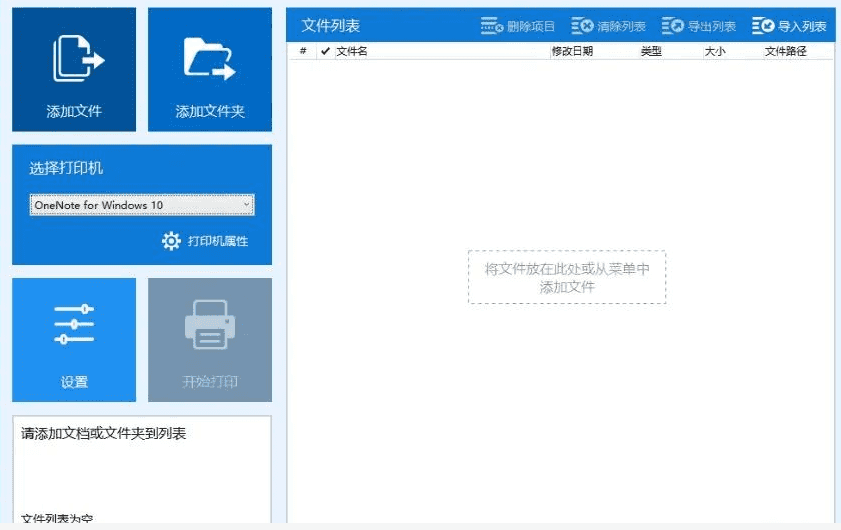Screen dimensions: 841x530
Task: Click the gear icon for printer properties
Action: (x=171, y=241)
